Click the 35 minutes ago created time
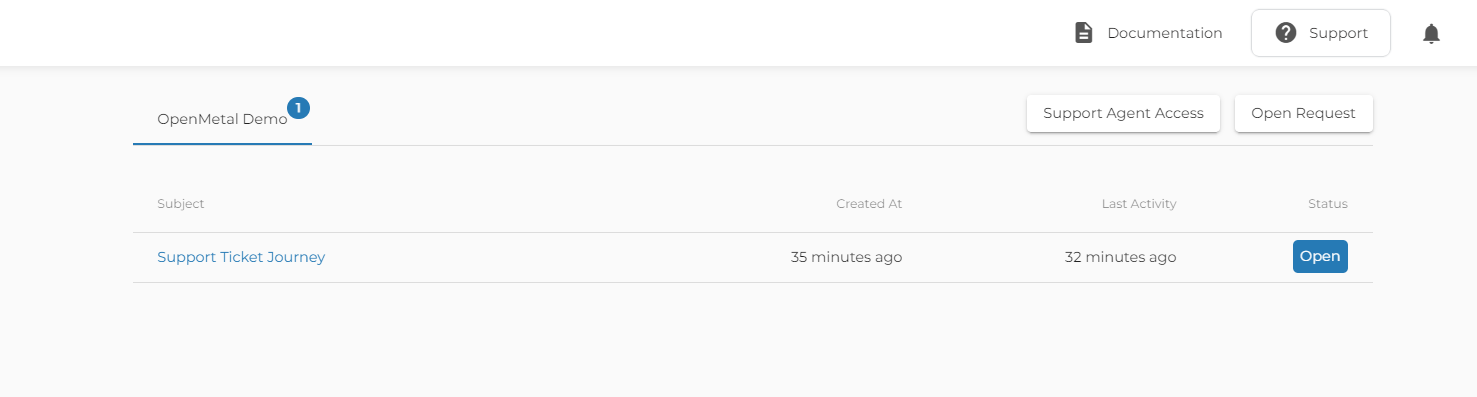This screenshot has width=1477, height=397. pos(846,257)
